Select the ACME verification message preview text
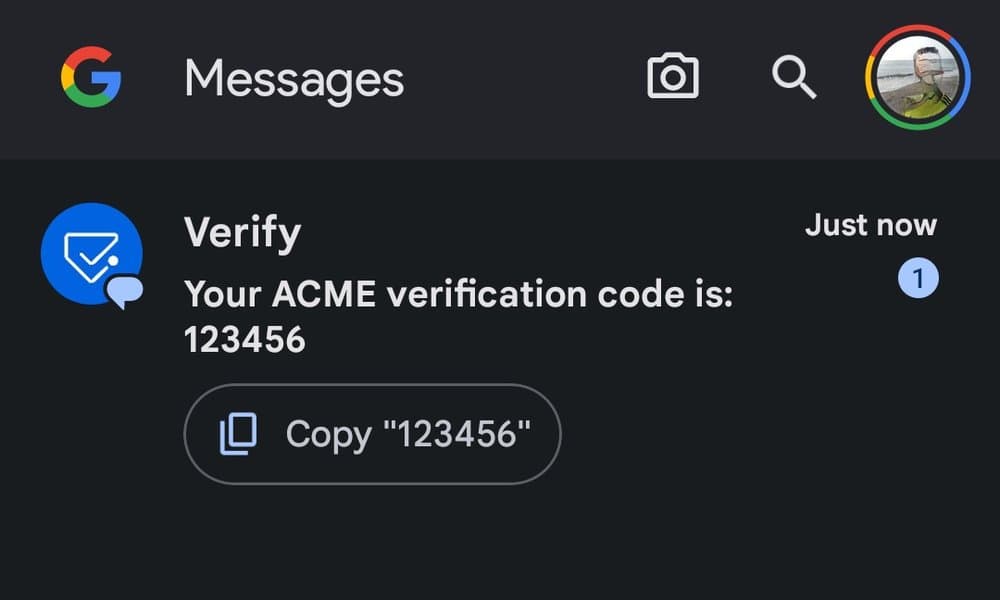This screenshot has height=600, width=1000. [x=460, y=294]
